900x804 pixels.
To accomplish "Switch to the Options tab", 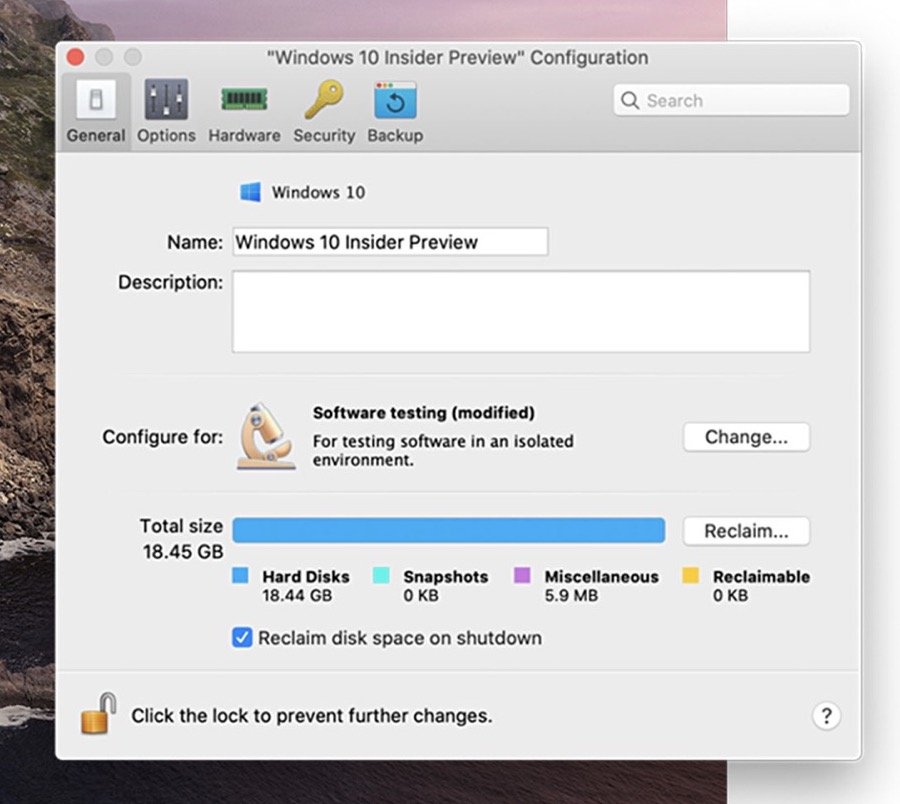I will click(166, 112).
